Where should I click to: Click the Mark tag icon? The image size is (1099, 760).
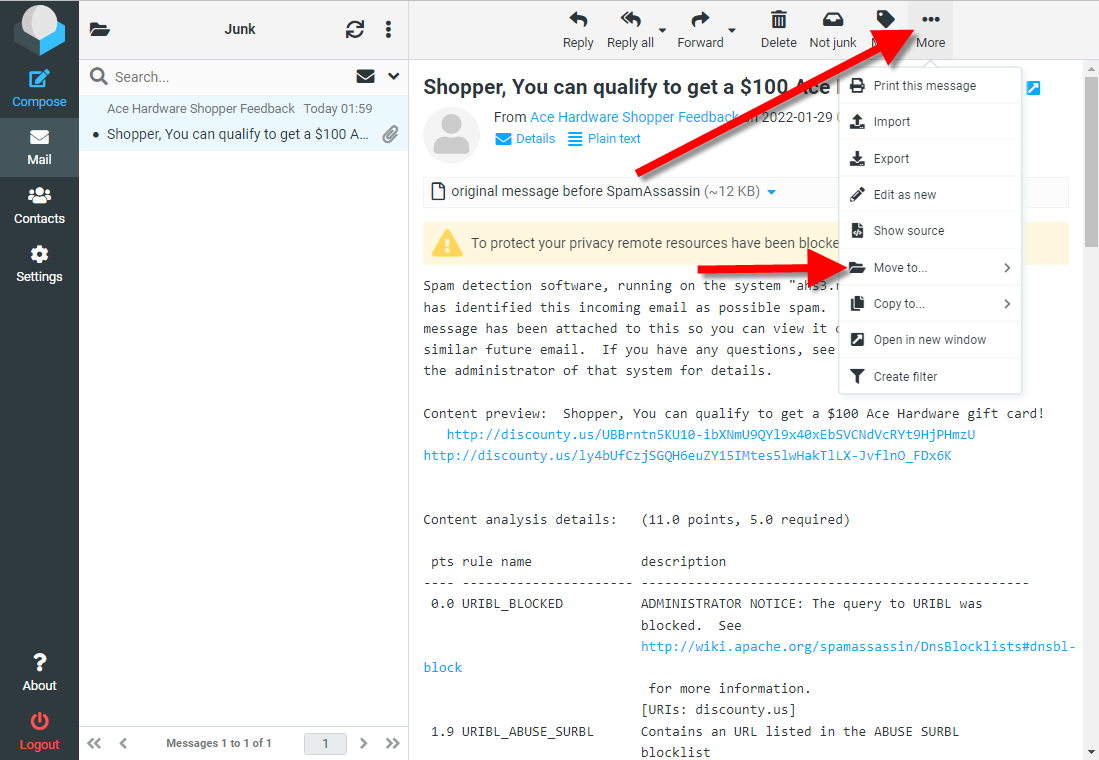click(885, 20)
